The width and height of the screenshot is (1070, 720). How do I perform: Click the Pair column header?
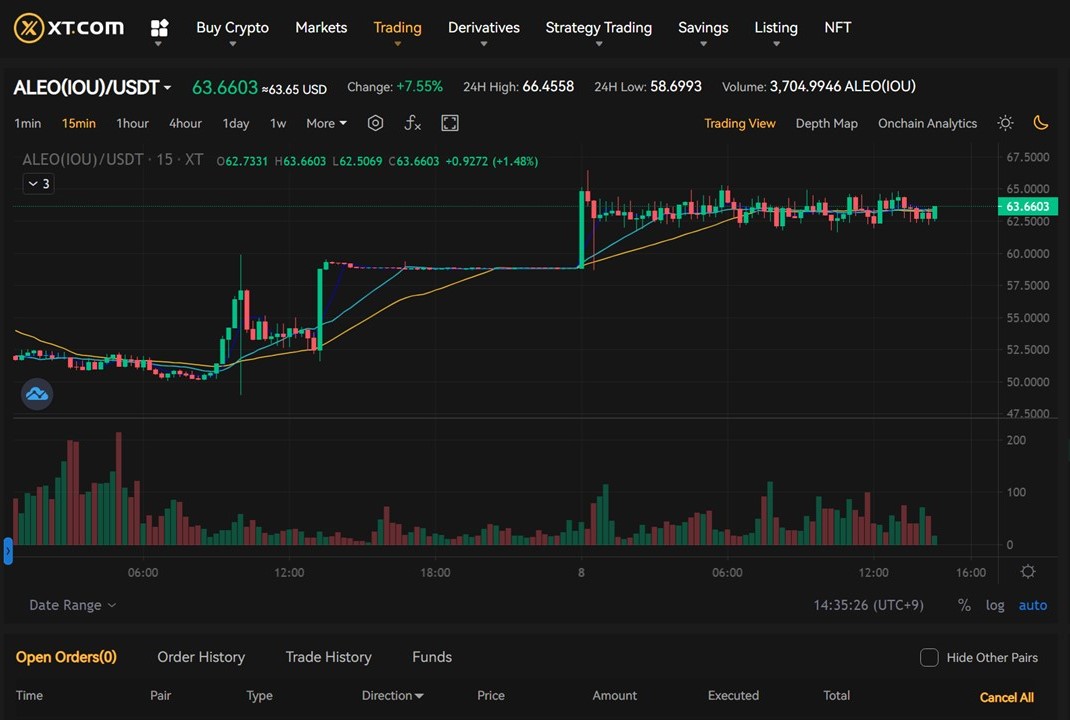pyautogui.click(x=160, y=695)
